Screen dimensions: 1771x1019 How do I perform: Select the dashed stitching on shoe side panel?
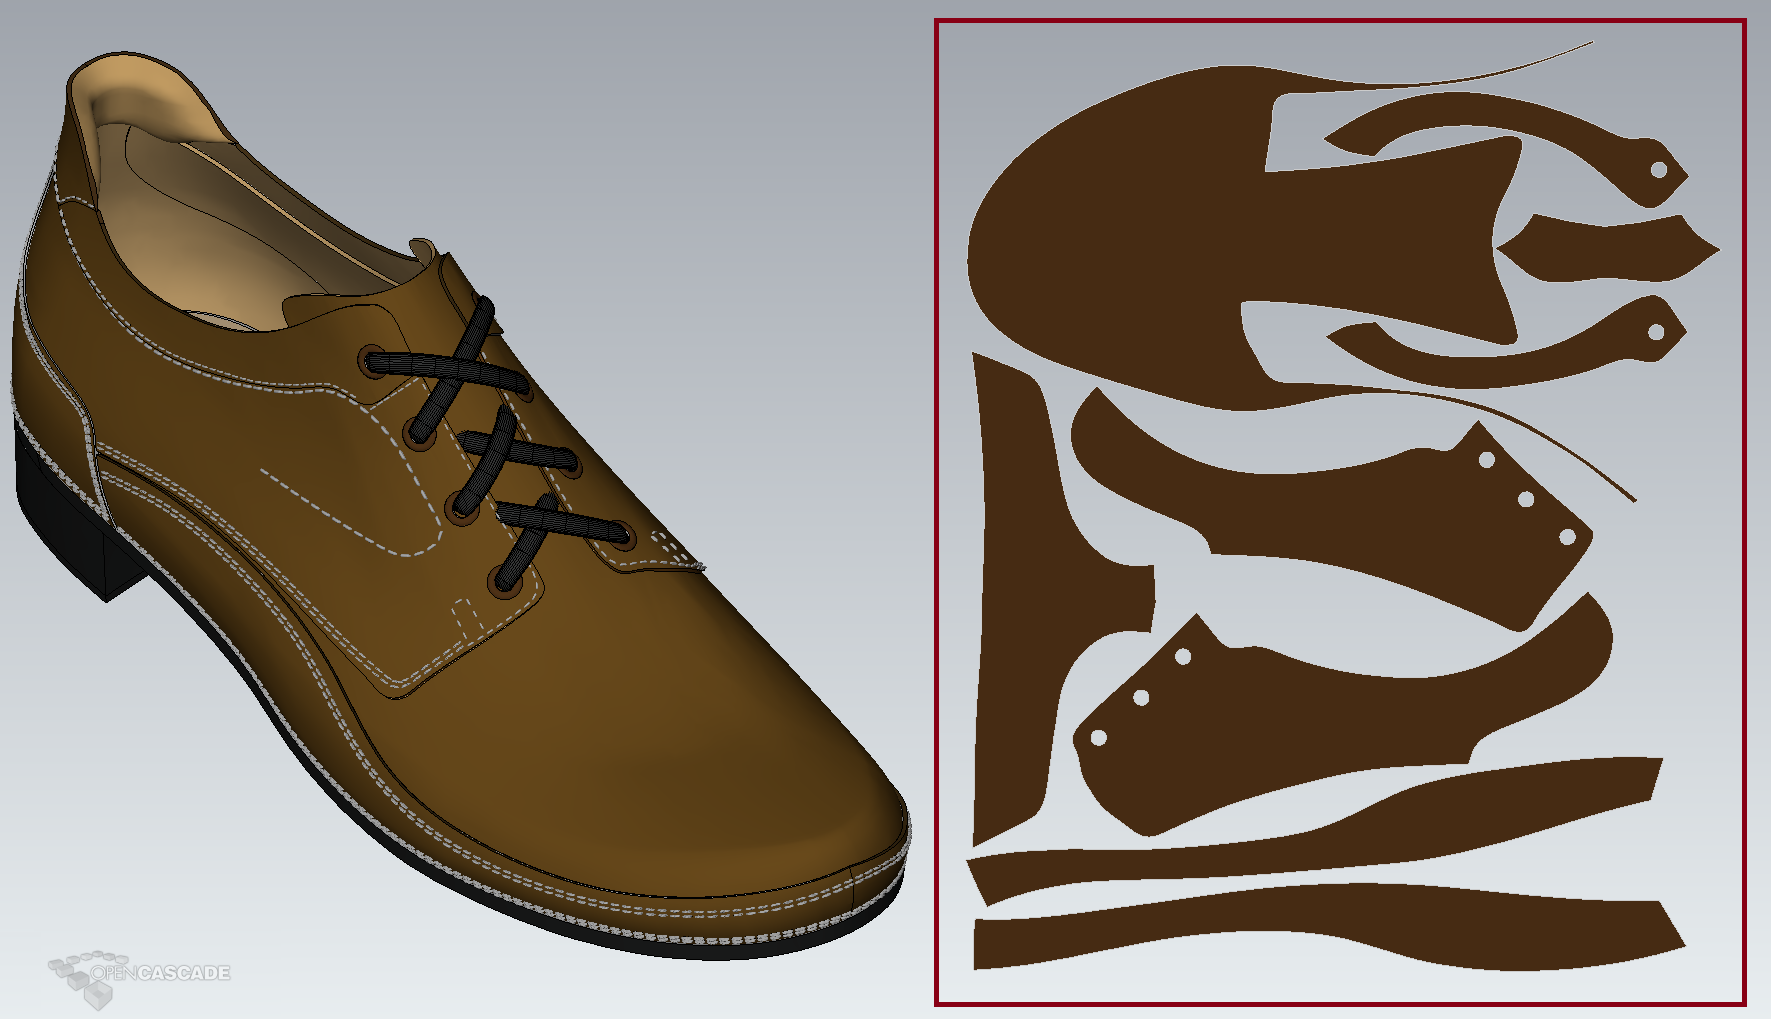(340, 510)
